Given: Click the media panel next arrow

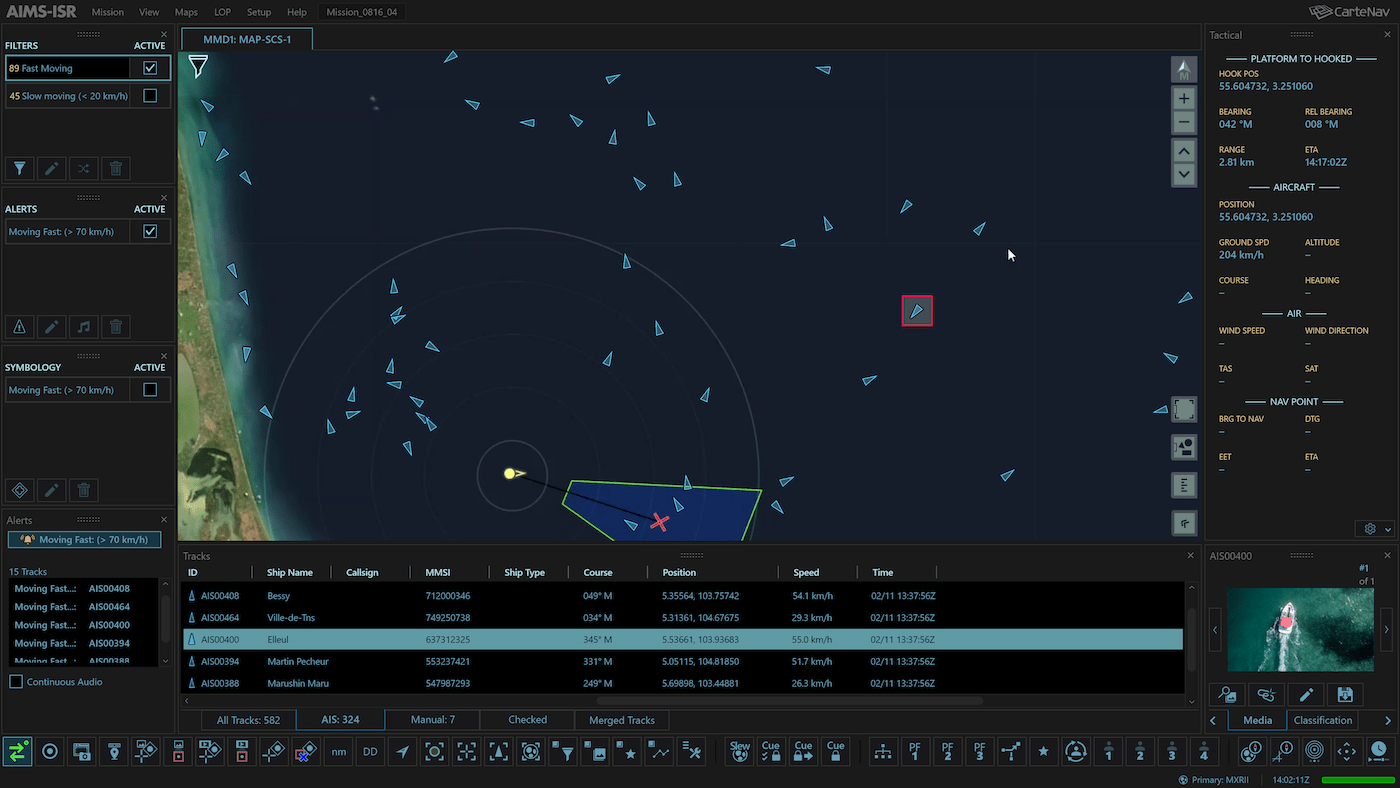Looking at the screenshot, I should pyautogui.click(x=1386, y=630).
